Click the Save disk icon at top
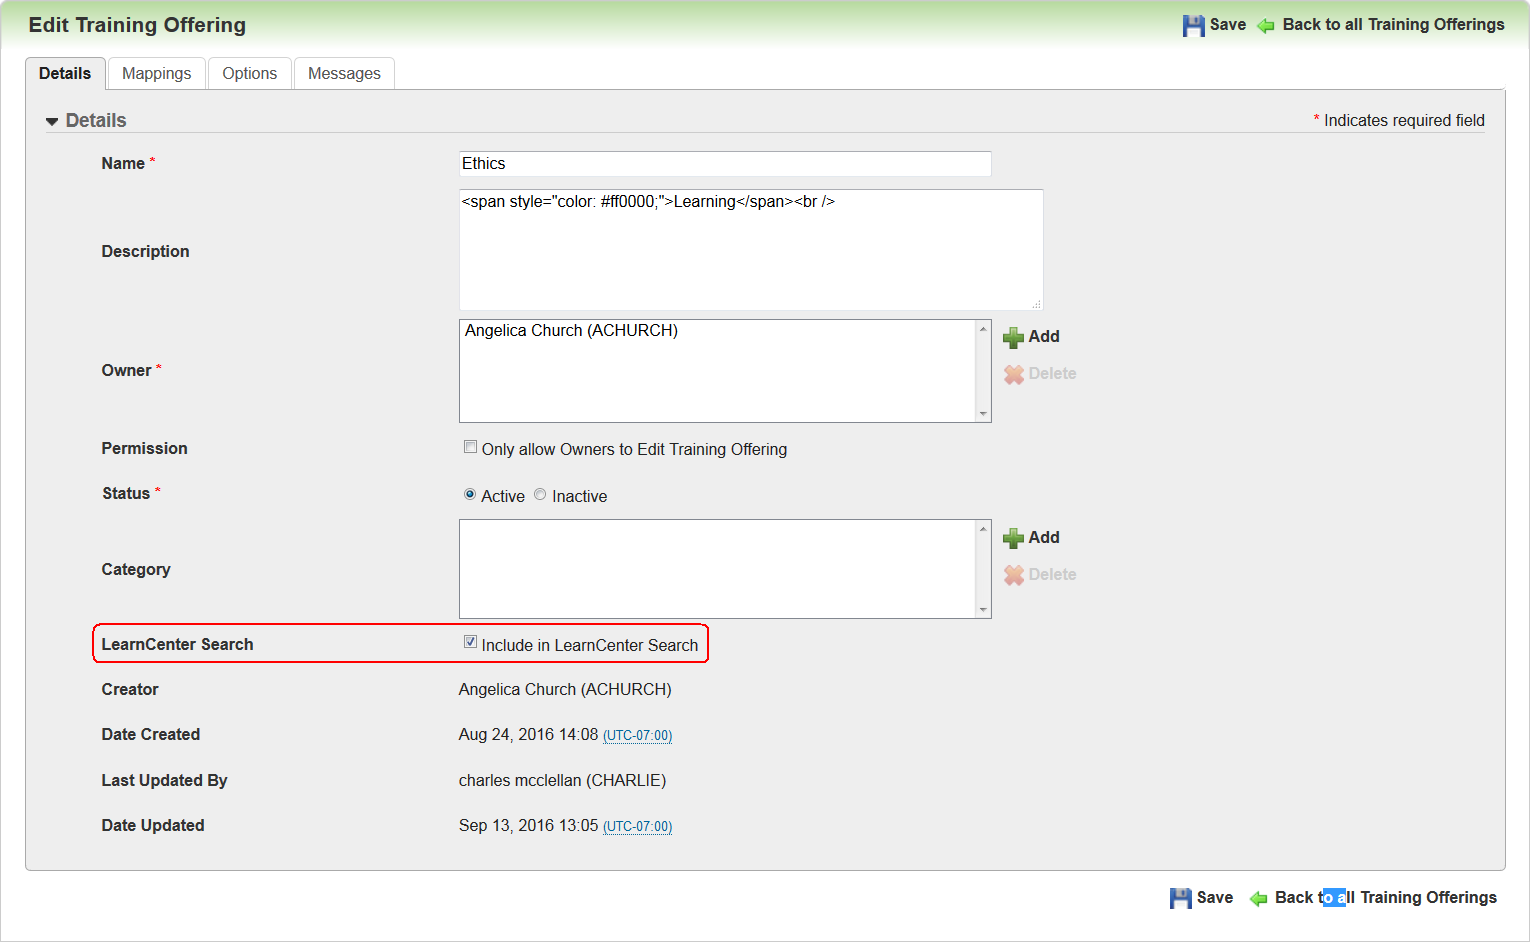 [1194, 24]
